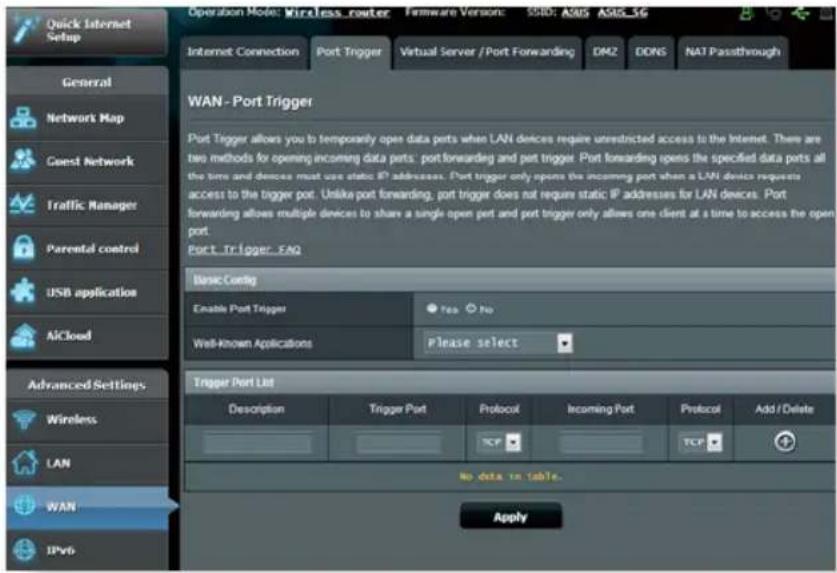Open the Incoming Port protocol TCP dropdown
The image size is (837, 573).
pyautogui.click(x=701, y=442)
